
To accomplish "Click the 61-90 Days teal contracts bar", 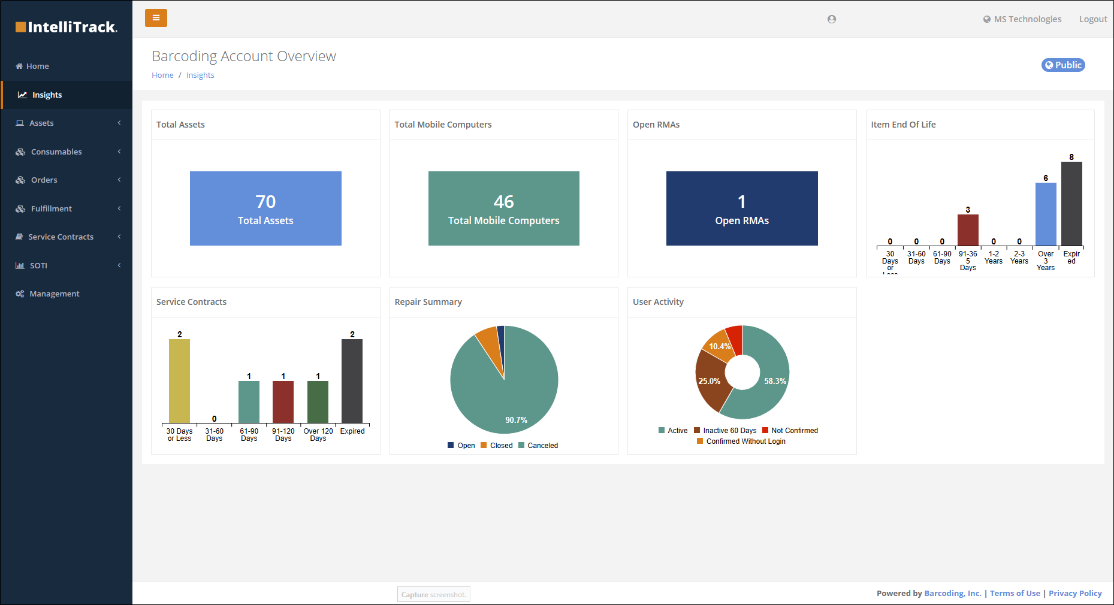I will click(249, 403).
